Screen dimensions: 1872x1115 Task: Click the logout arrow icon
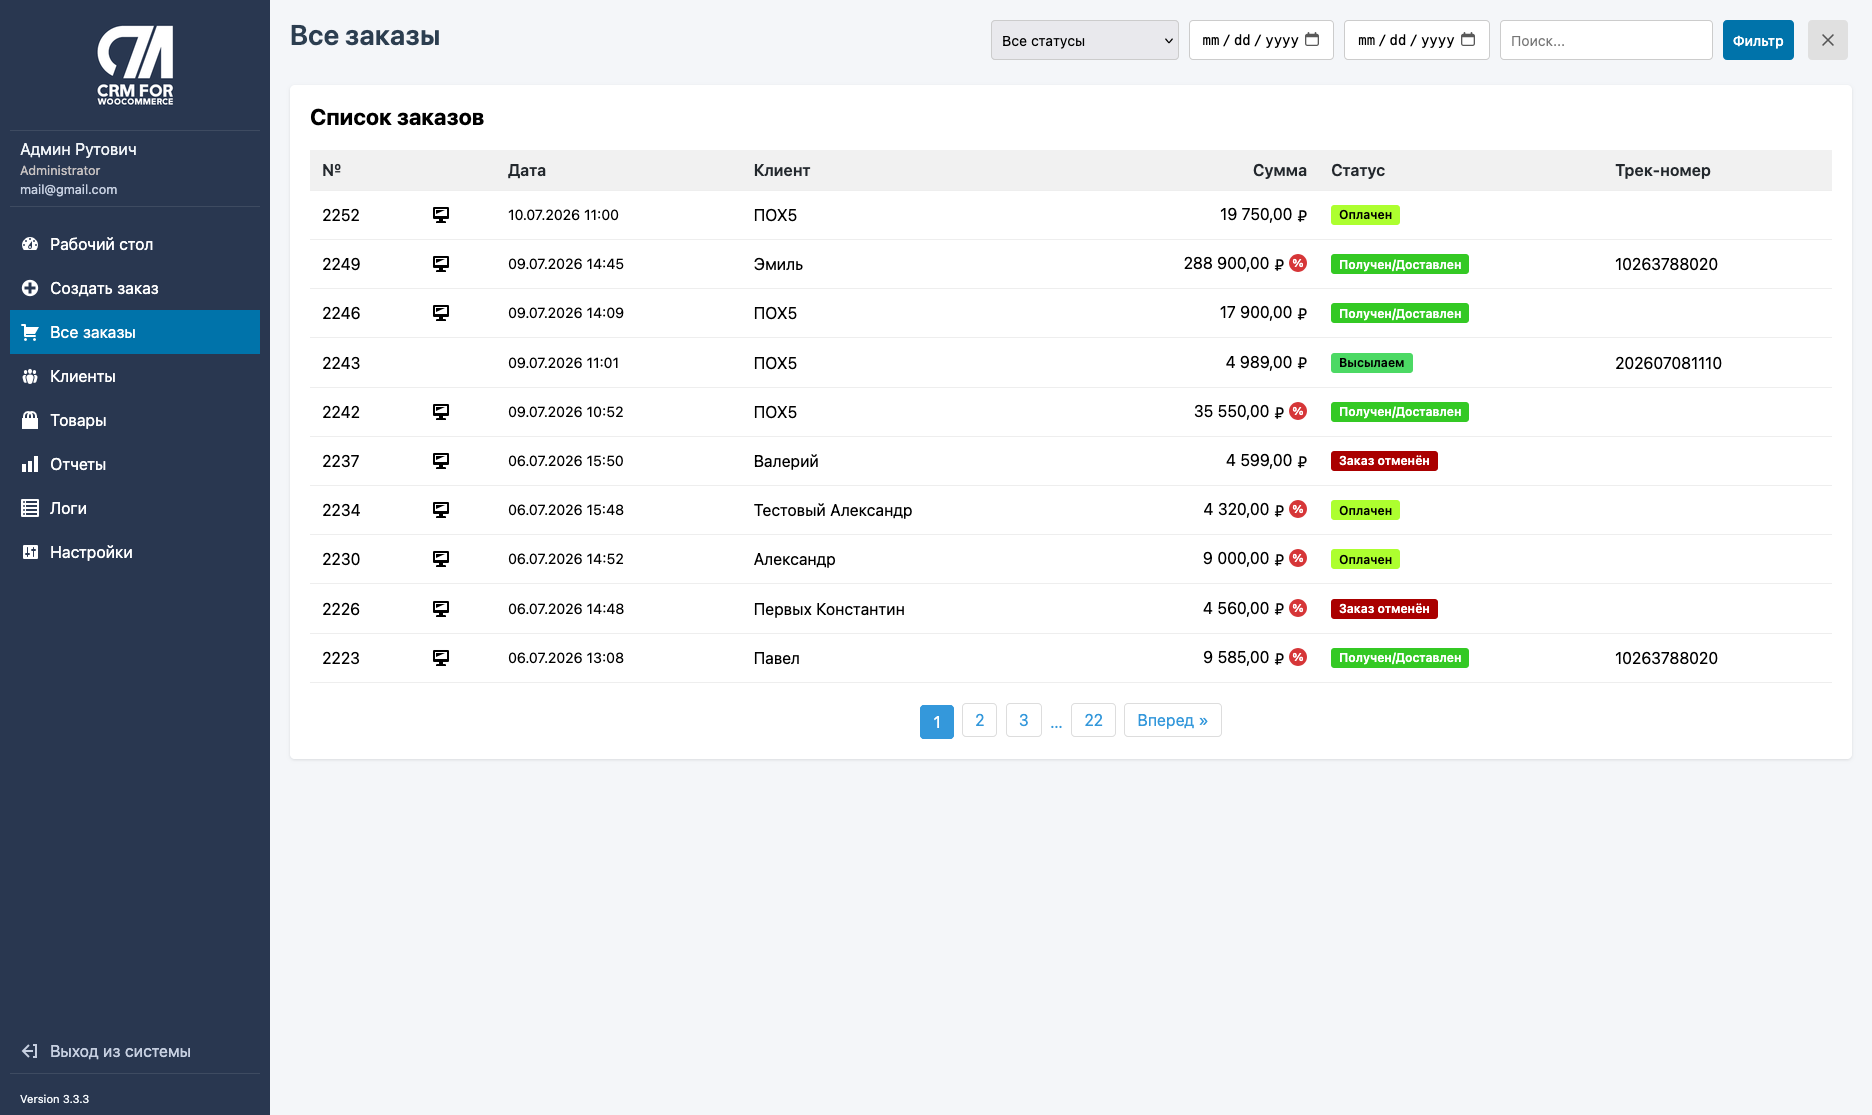30,1051
